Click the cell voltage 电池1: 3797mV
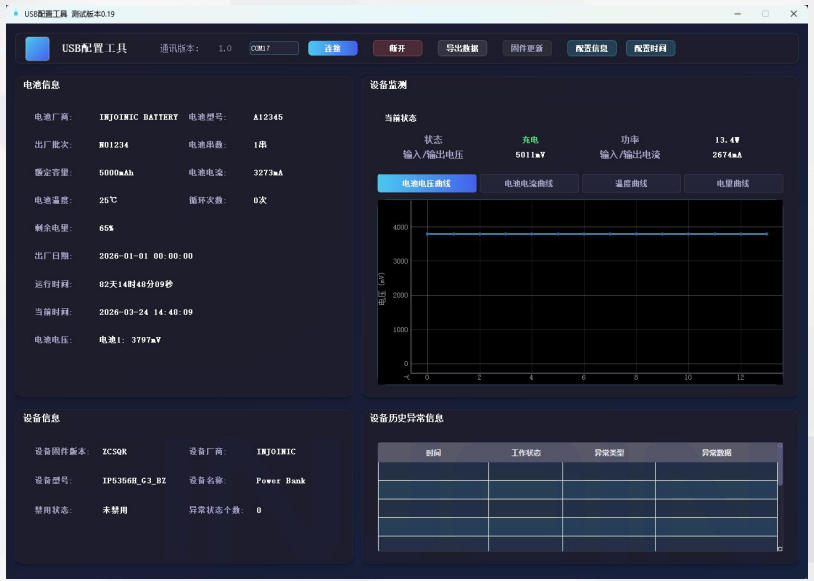Image resolution: width=814 pixels, height=581 pixels. (x=130, y=340)
